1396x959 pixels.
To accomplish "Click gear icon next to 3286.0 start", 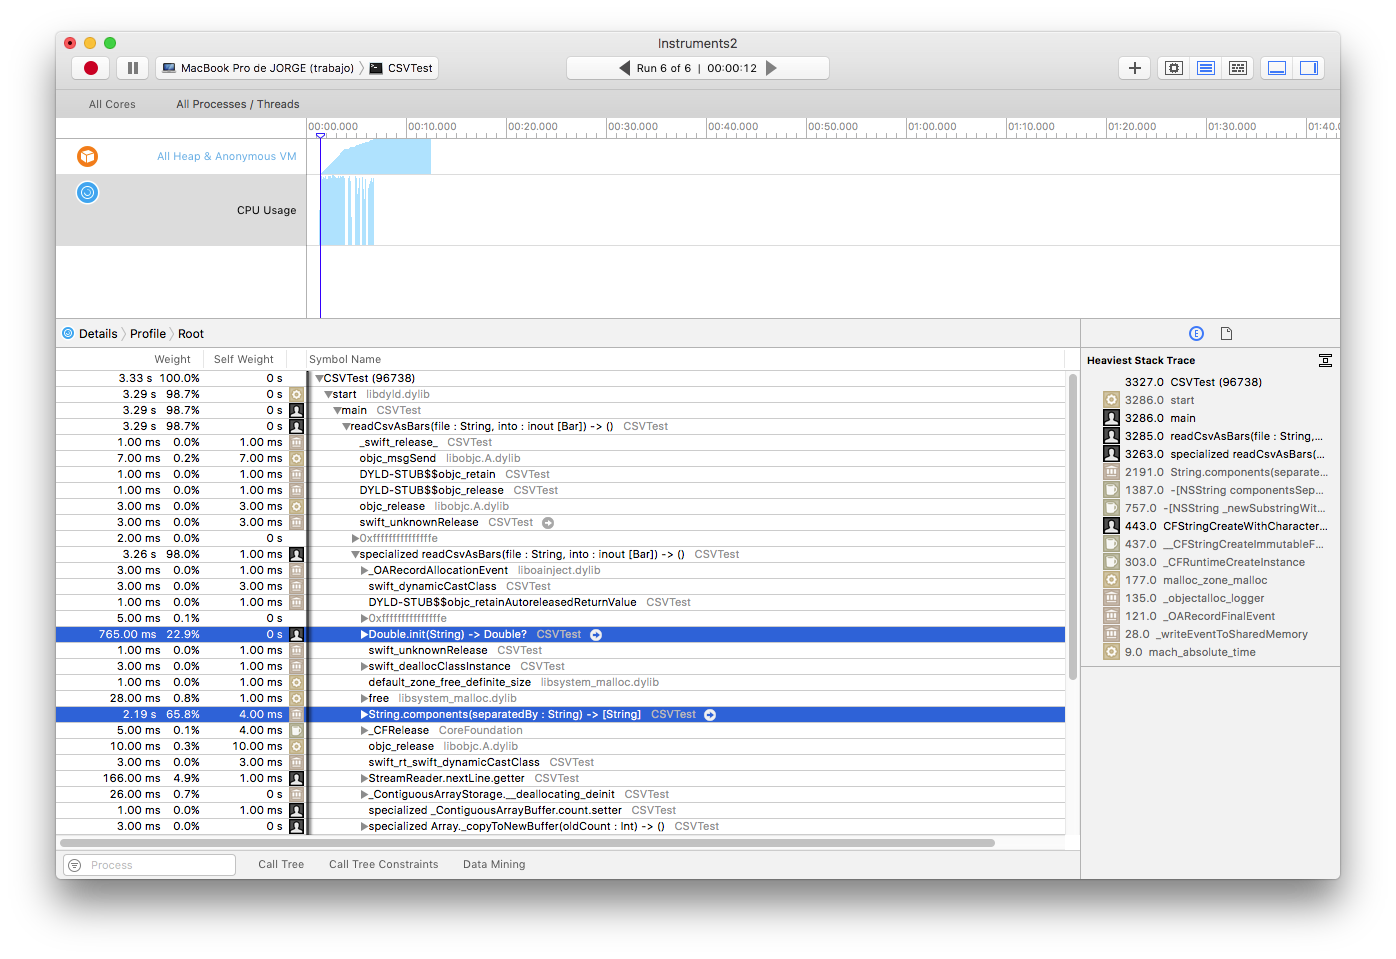I will pyautogui.click(x=1111, y=400).
